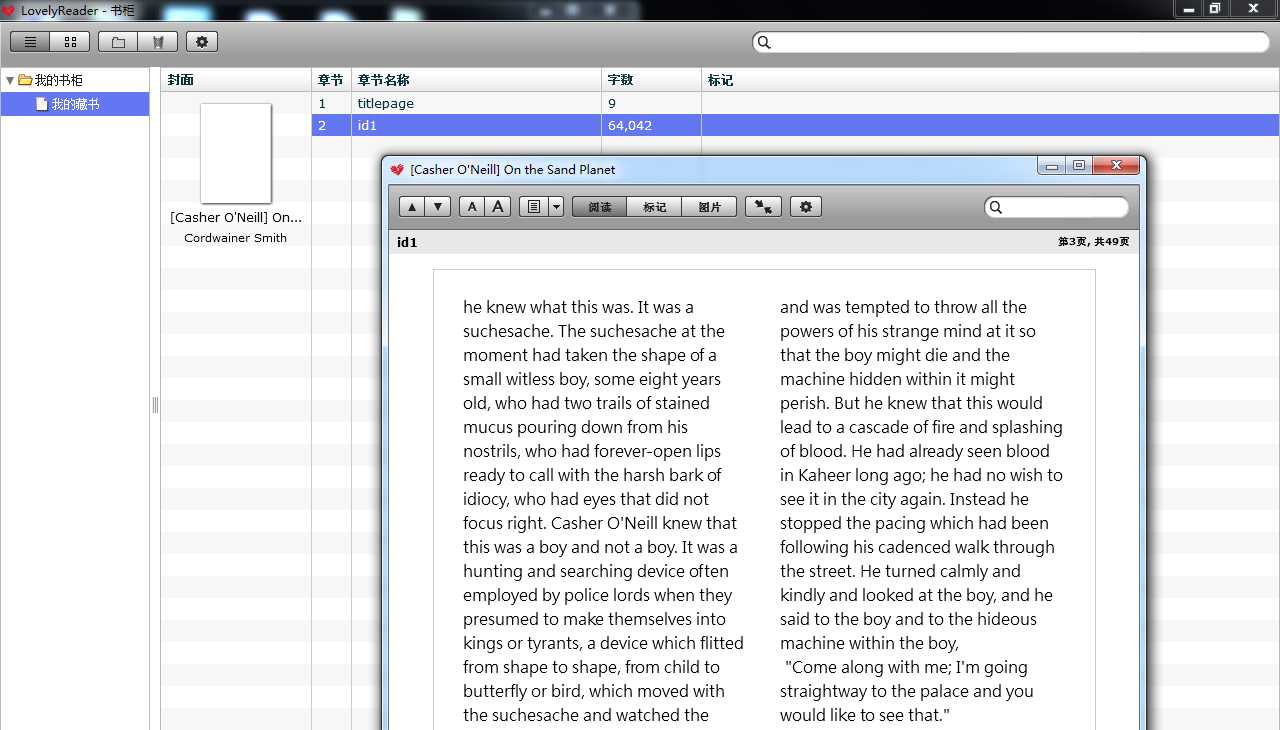Restore the LovelyReader main window
Screen dimensions: 1280x730
click(1215, 8)
